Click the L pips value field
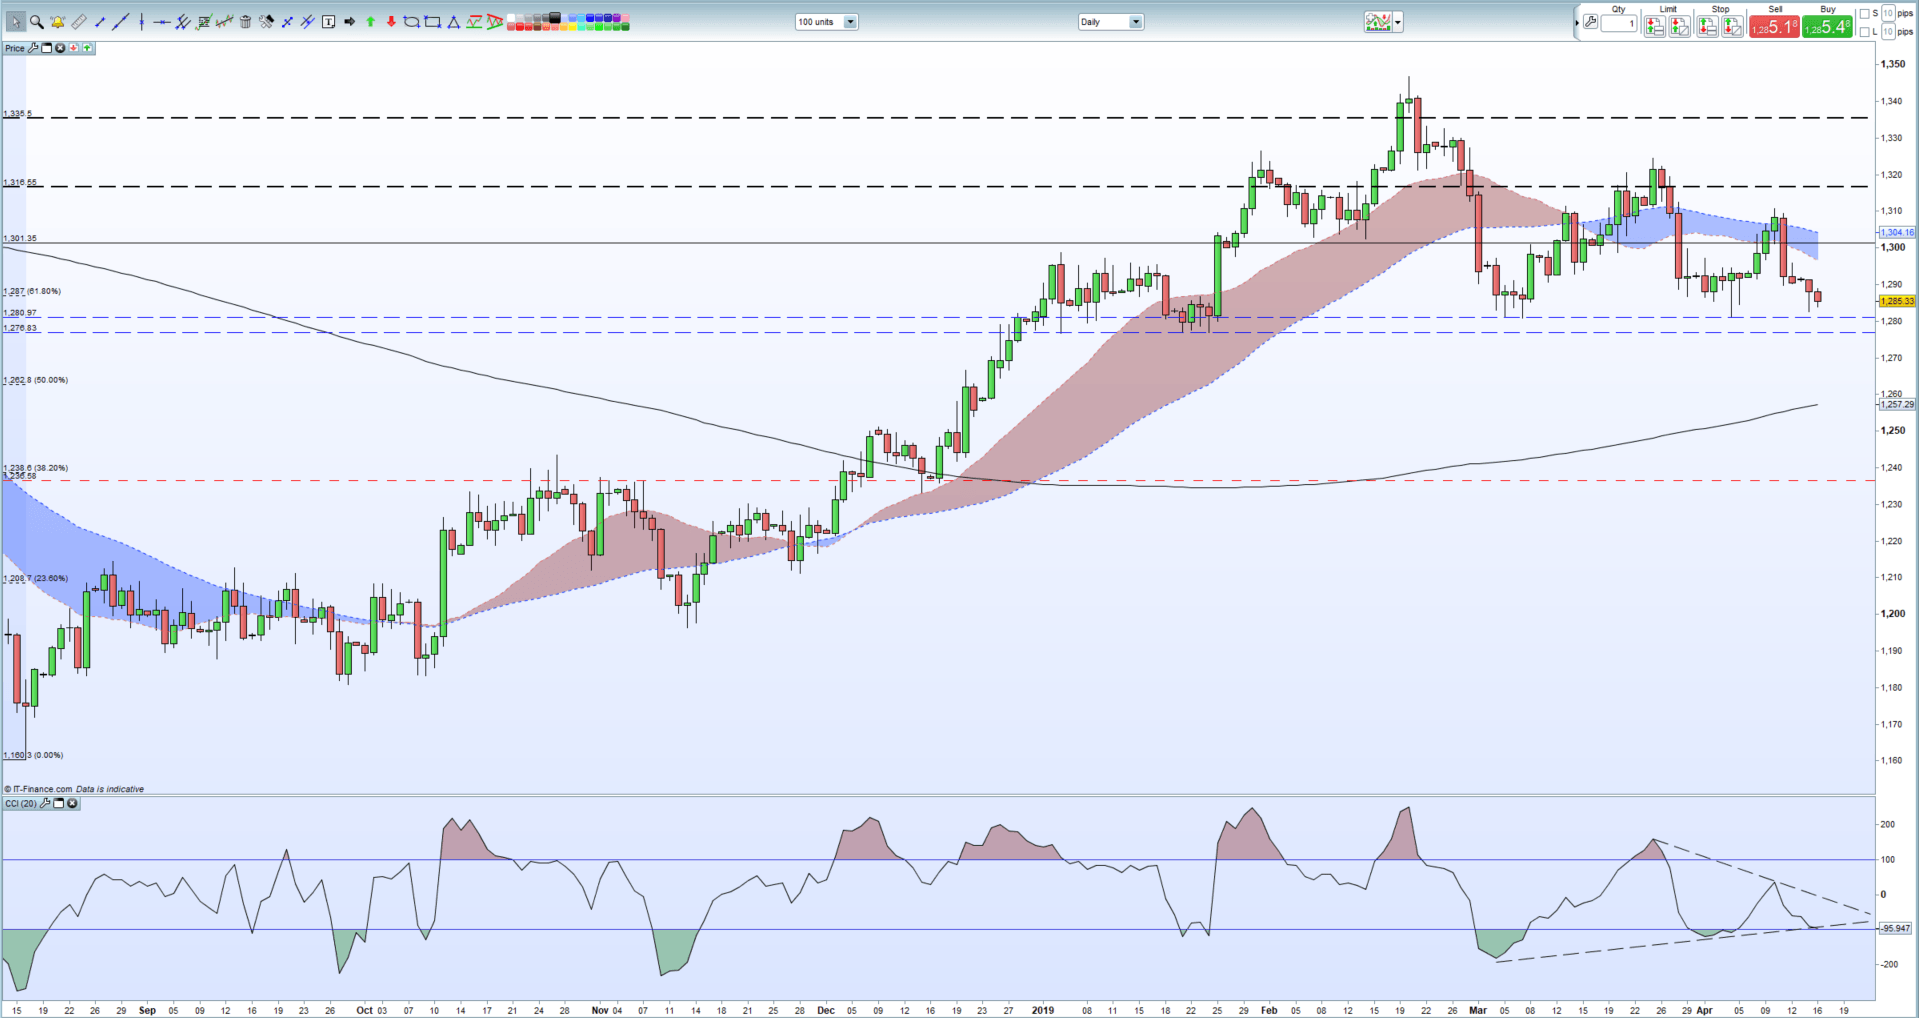 point(1887,32)
